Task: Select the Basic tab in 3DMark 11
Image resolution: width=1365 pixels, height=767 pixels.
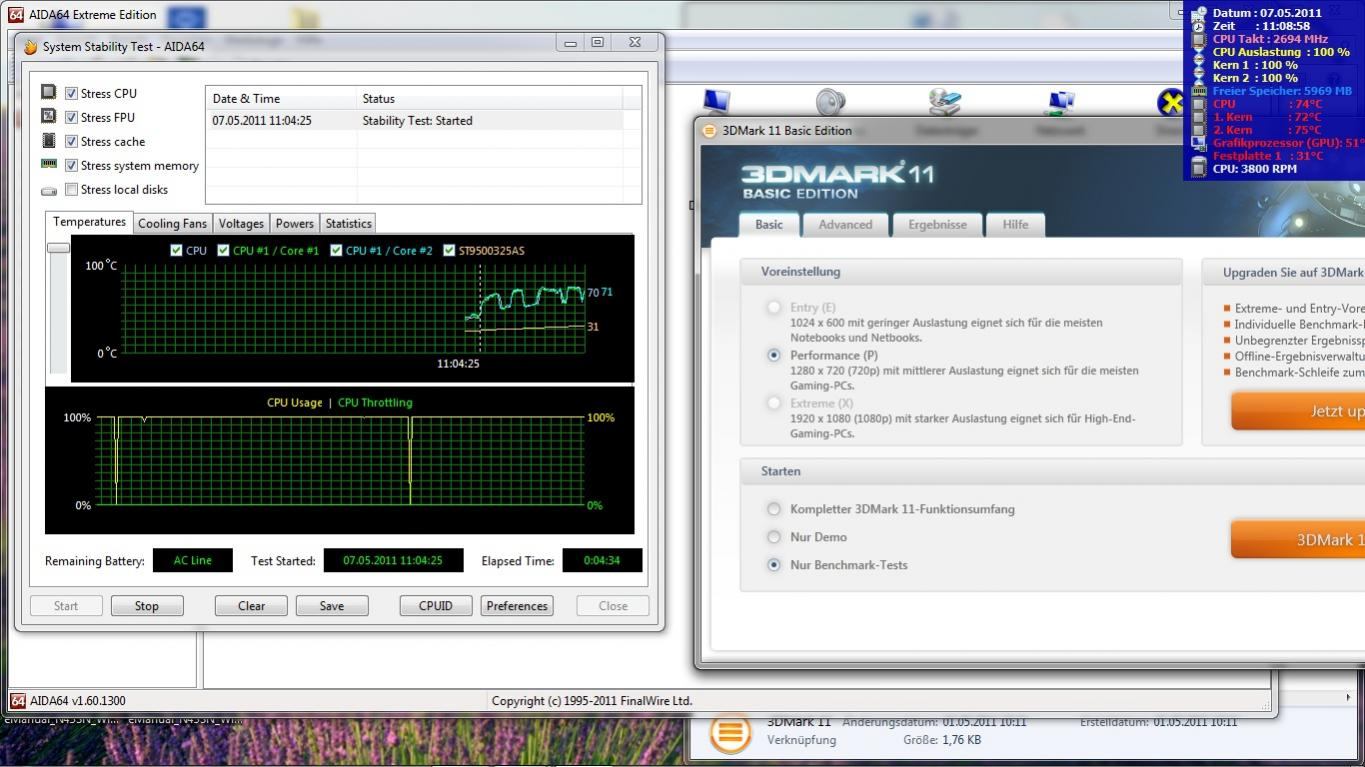Action: pos(769,224)
